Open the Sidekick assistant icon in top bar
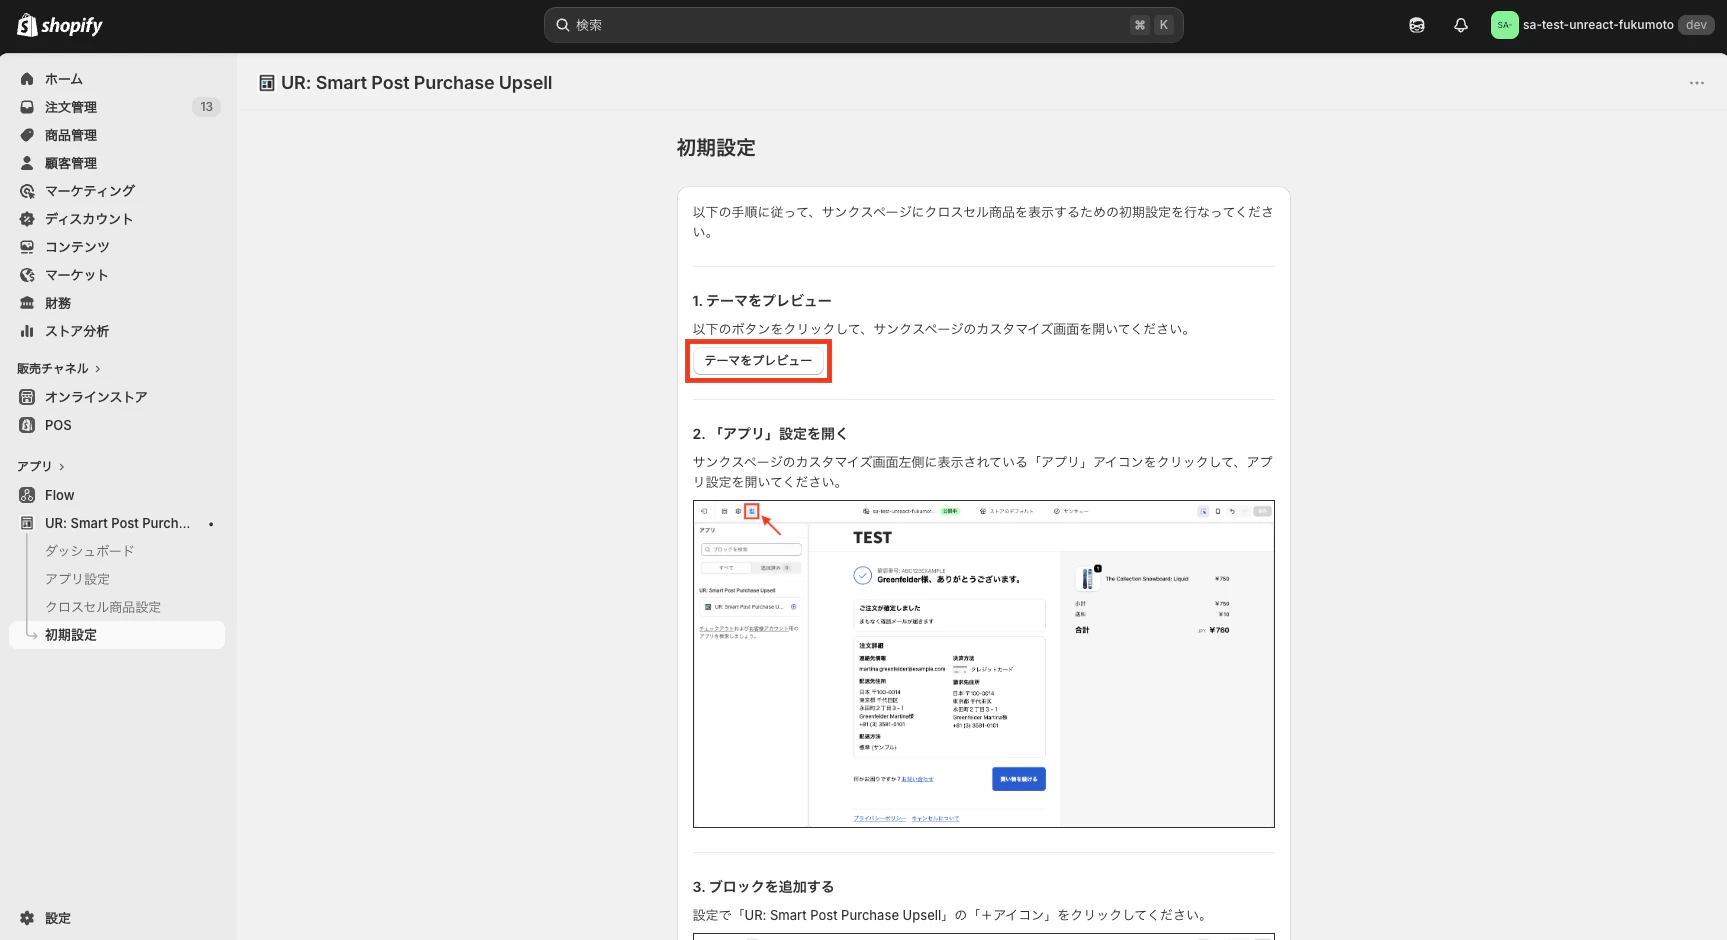 pos(1417,25)
